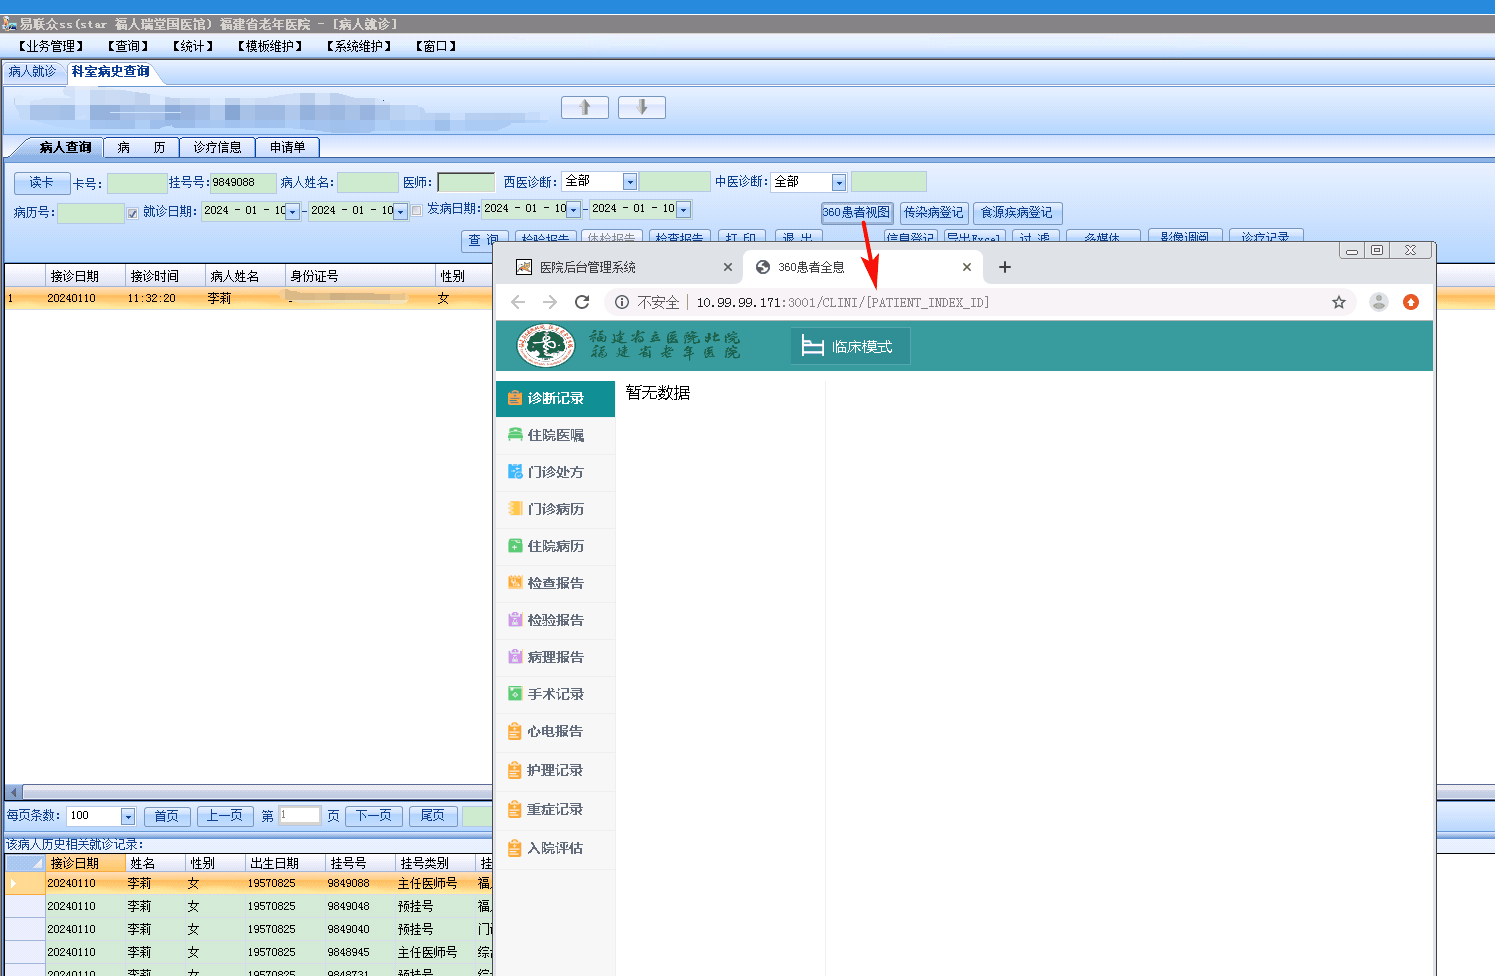Click the 门诊处方 icon in sidebar
Viewport: 1495px width, 976px height.
[x=515, y=472]
